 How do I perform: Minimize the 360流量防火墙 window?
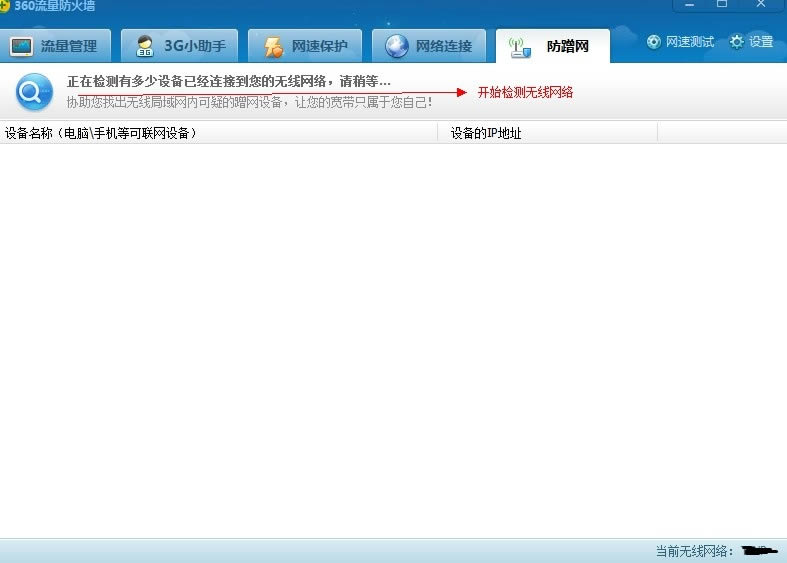click(x=687, y=5)
